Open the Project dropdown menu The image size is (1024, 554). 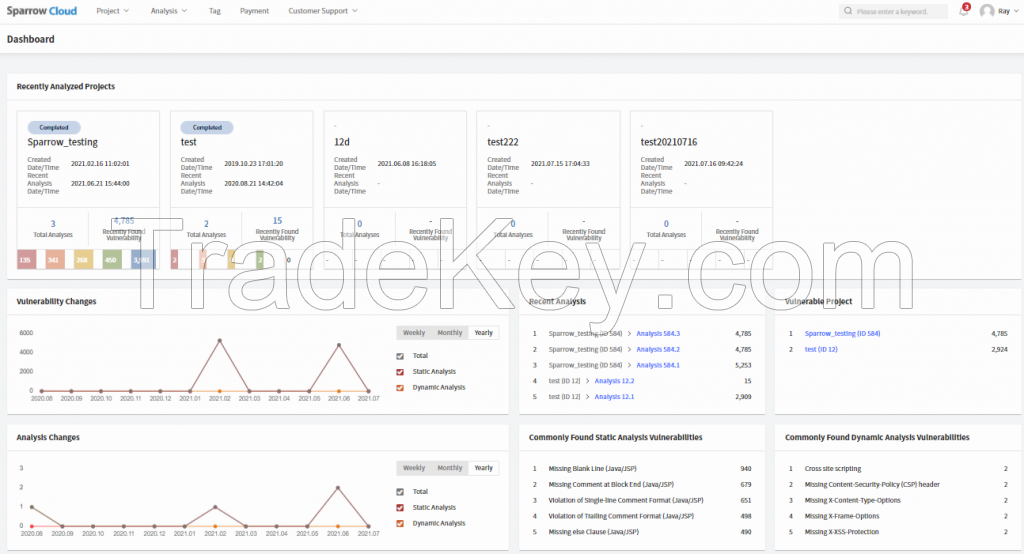pos(112,11)
